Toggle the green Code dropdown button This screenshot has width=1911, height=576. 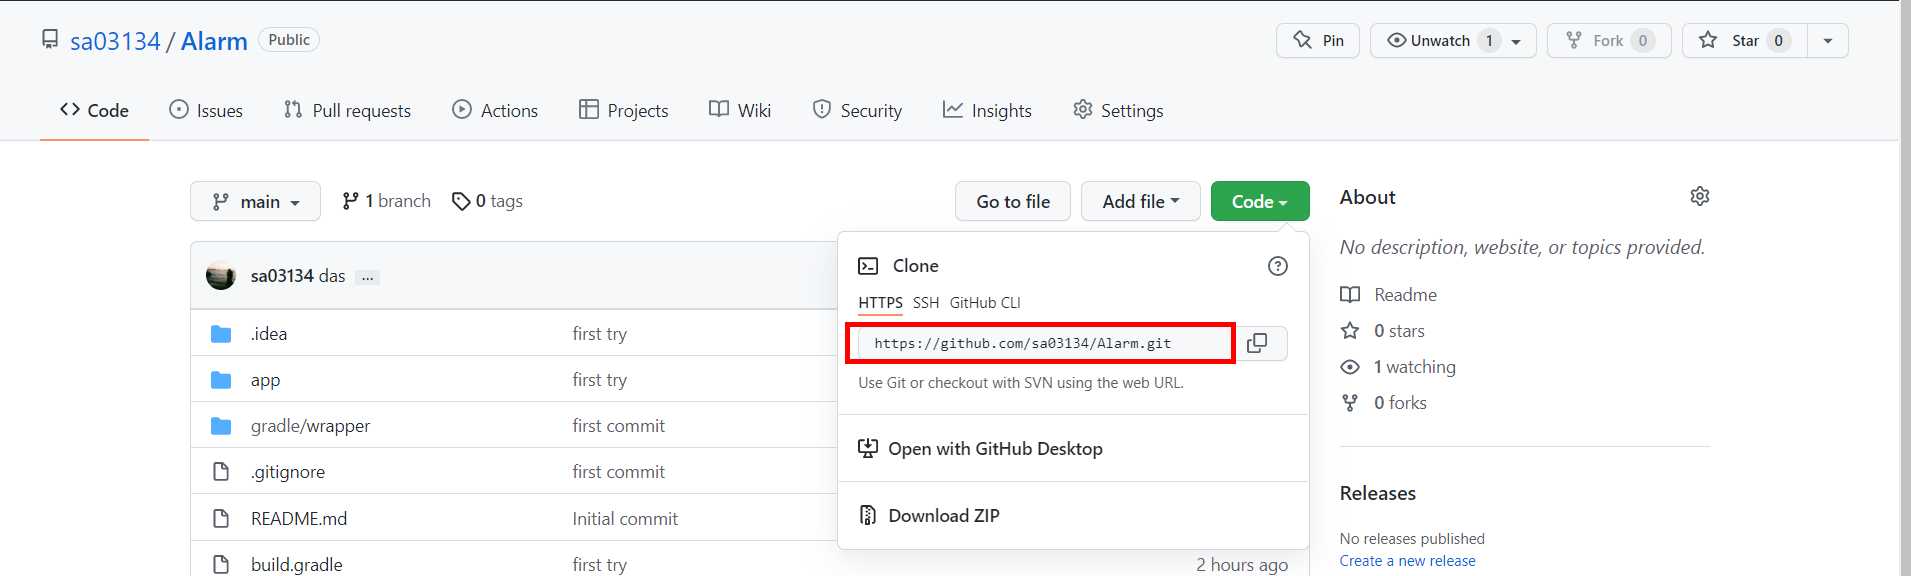coord(1260,201)
